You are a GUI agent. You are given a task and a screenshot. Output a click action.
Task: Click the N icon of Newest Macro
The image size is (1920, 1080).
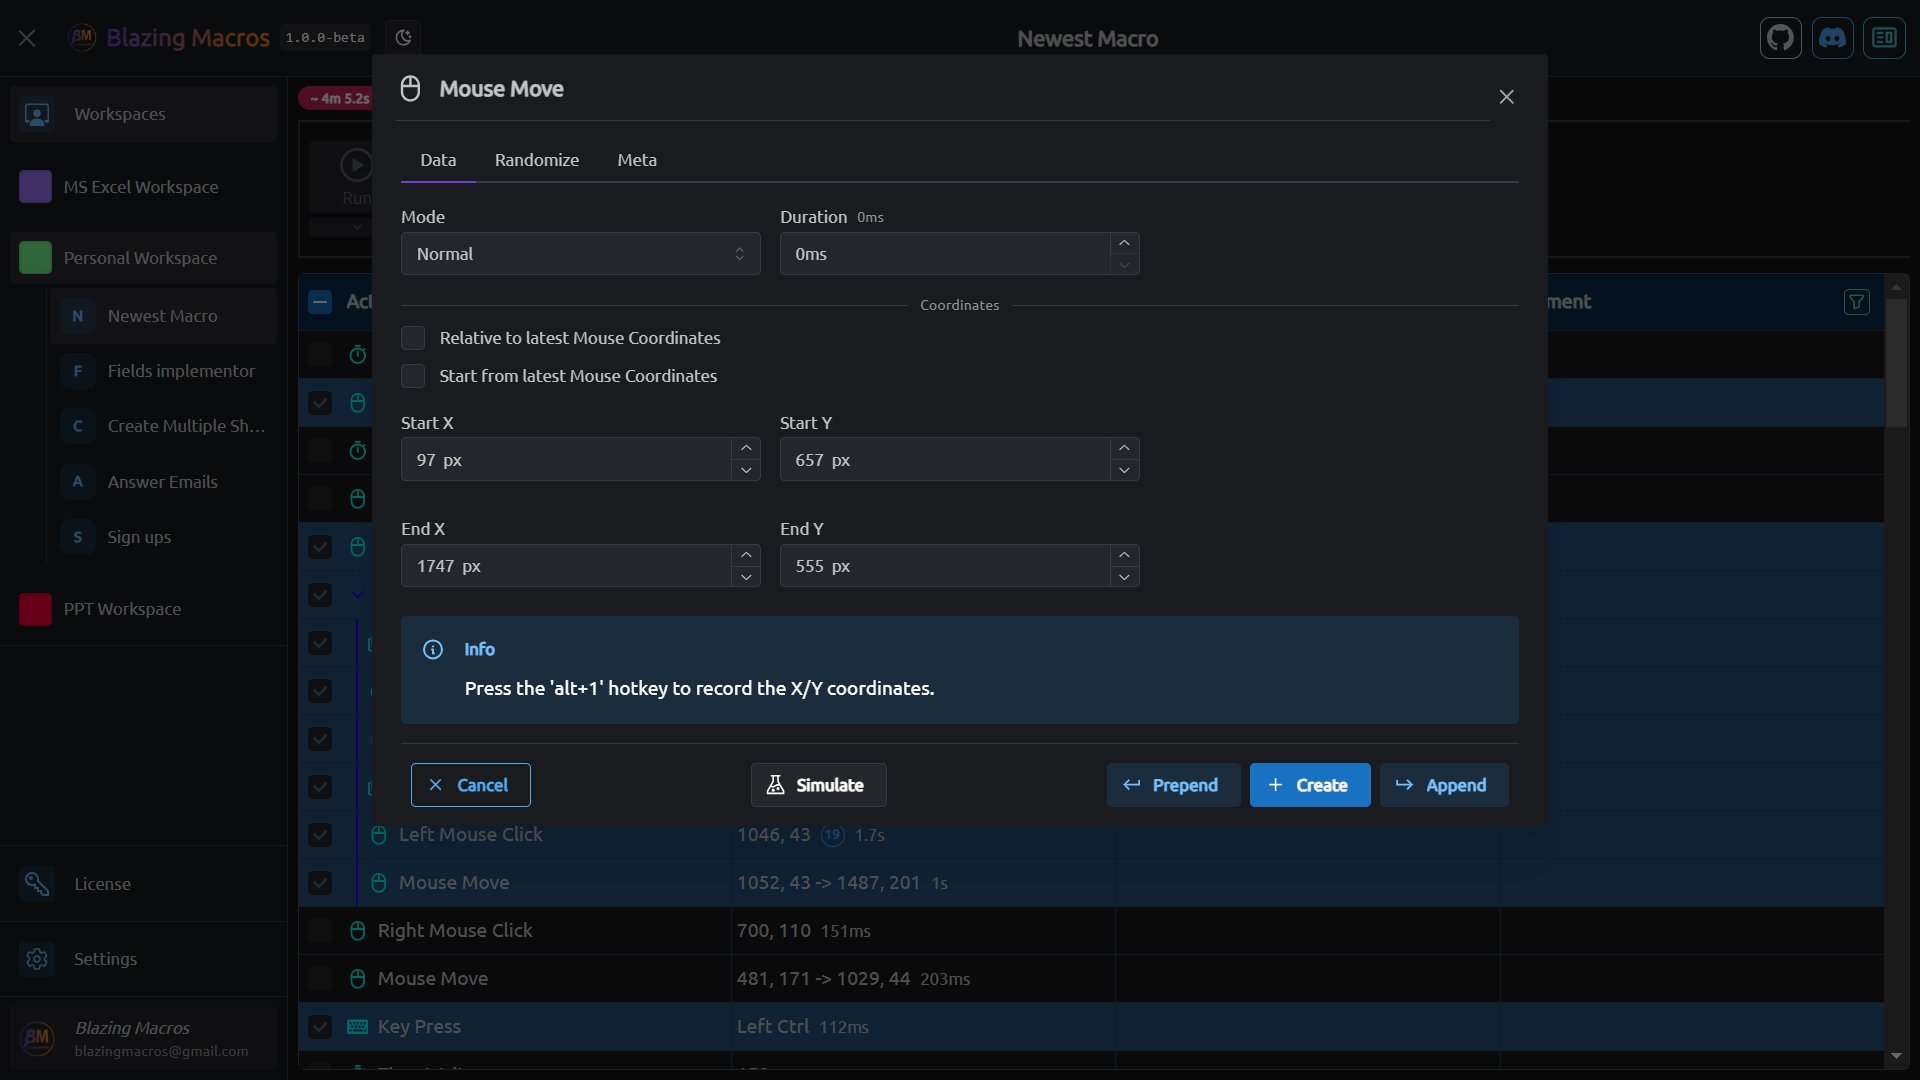78,316
